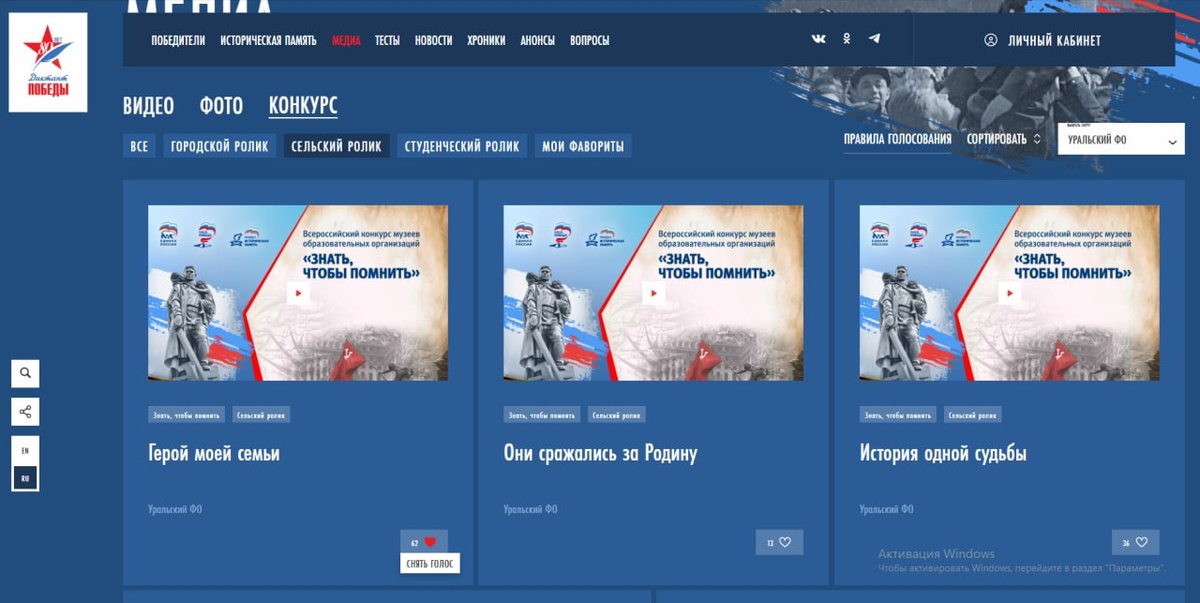Open the search magnifier in left sidebar

click(x=26, y=373)
